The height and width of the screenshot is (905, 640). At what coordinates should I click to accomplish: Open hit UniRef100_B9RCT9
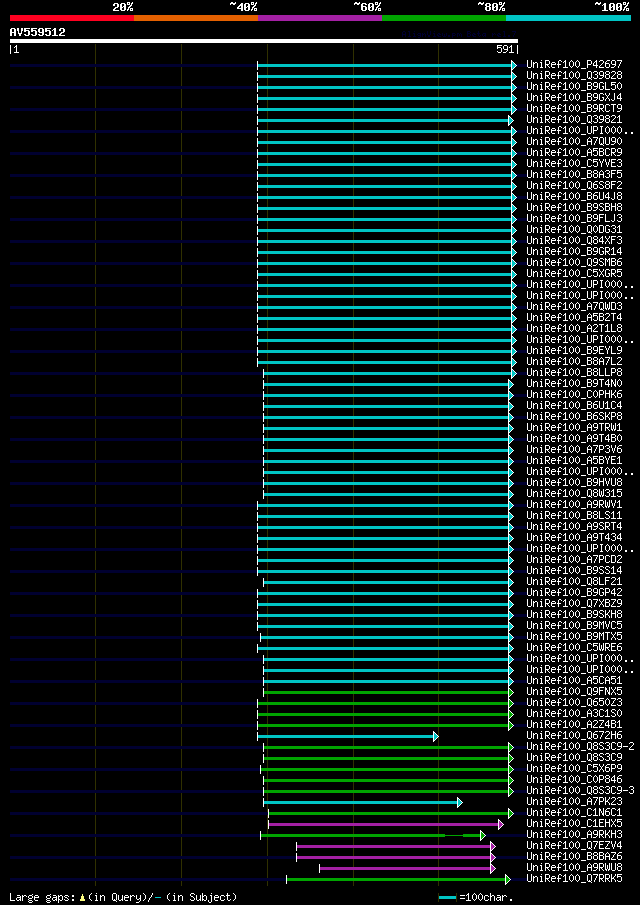pos(574,109)
